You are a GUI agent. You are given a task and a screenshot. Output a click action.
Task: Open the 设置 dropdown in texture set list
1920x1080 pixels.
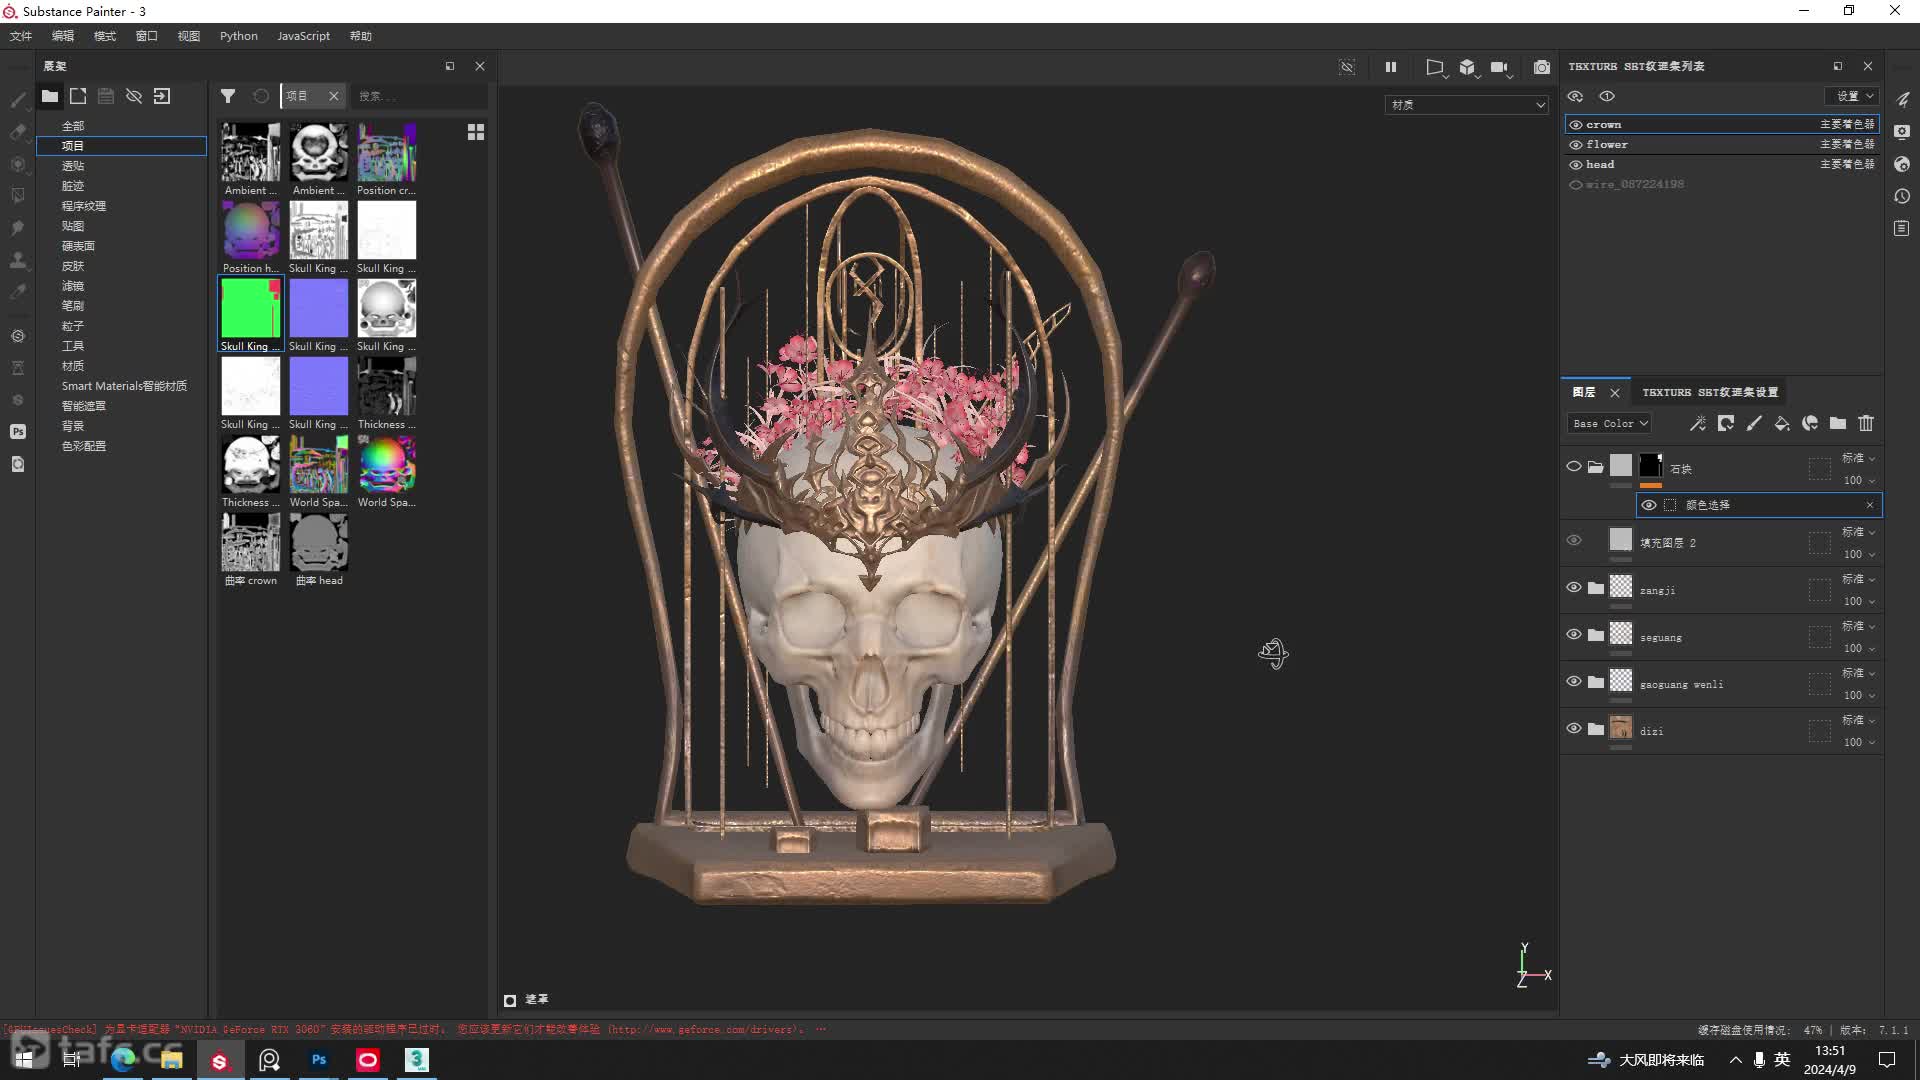coord(1854,96)
